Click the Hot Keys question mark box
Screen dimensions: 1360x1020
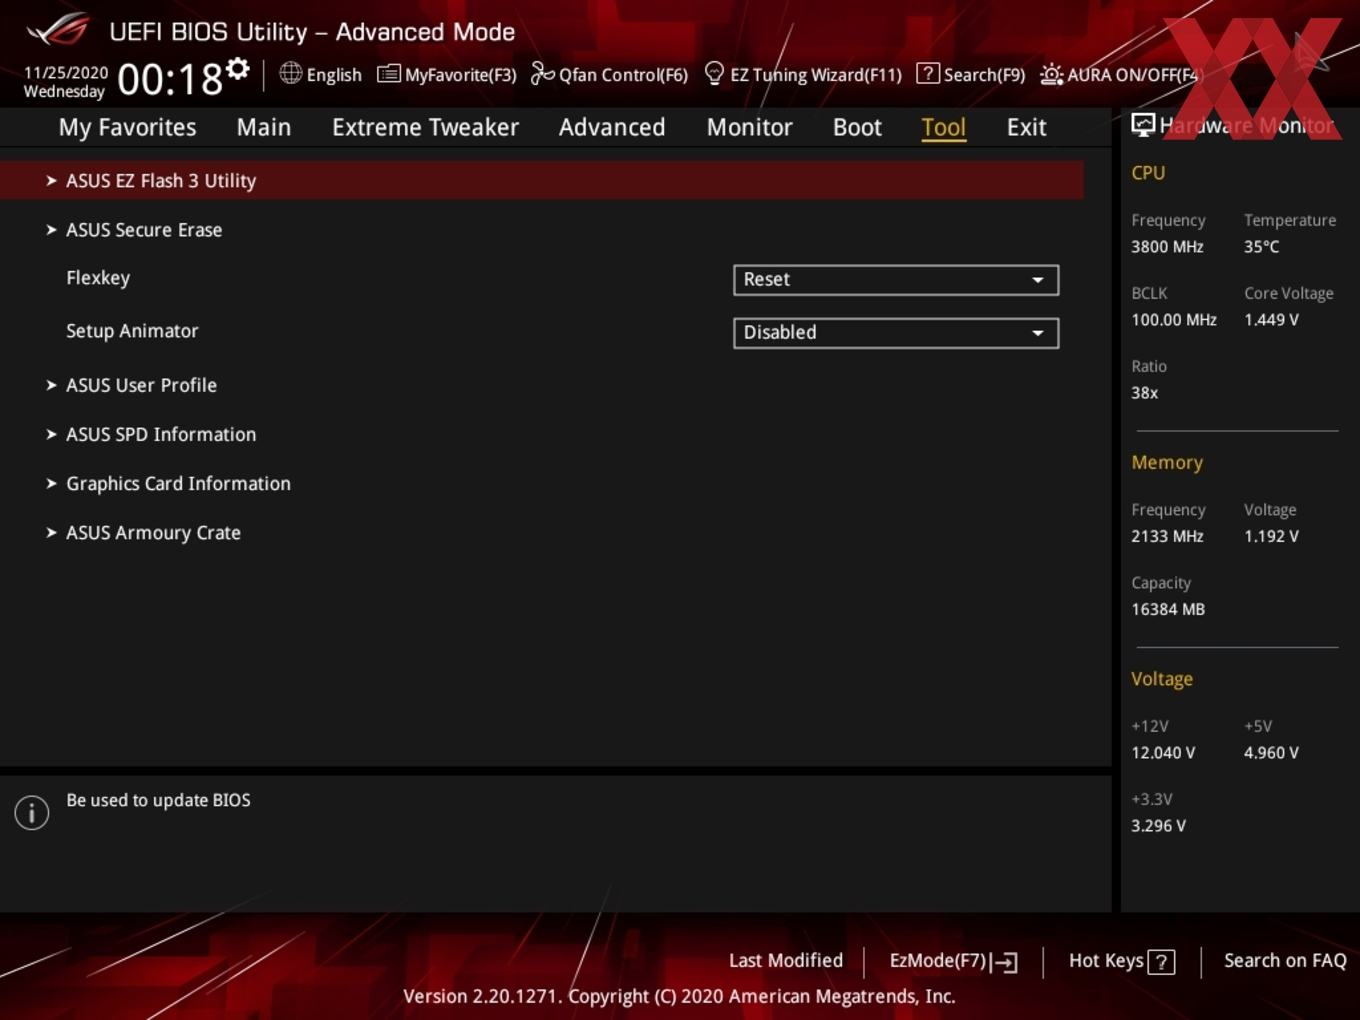click(1161, 962)
